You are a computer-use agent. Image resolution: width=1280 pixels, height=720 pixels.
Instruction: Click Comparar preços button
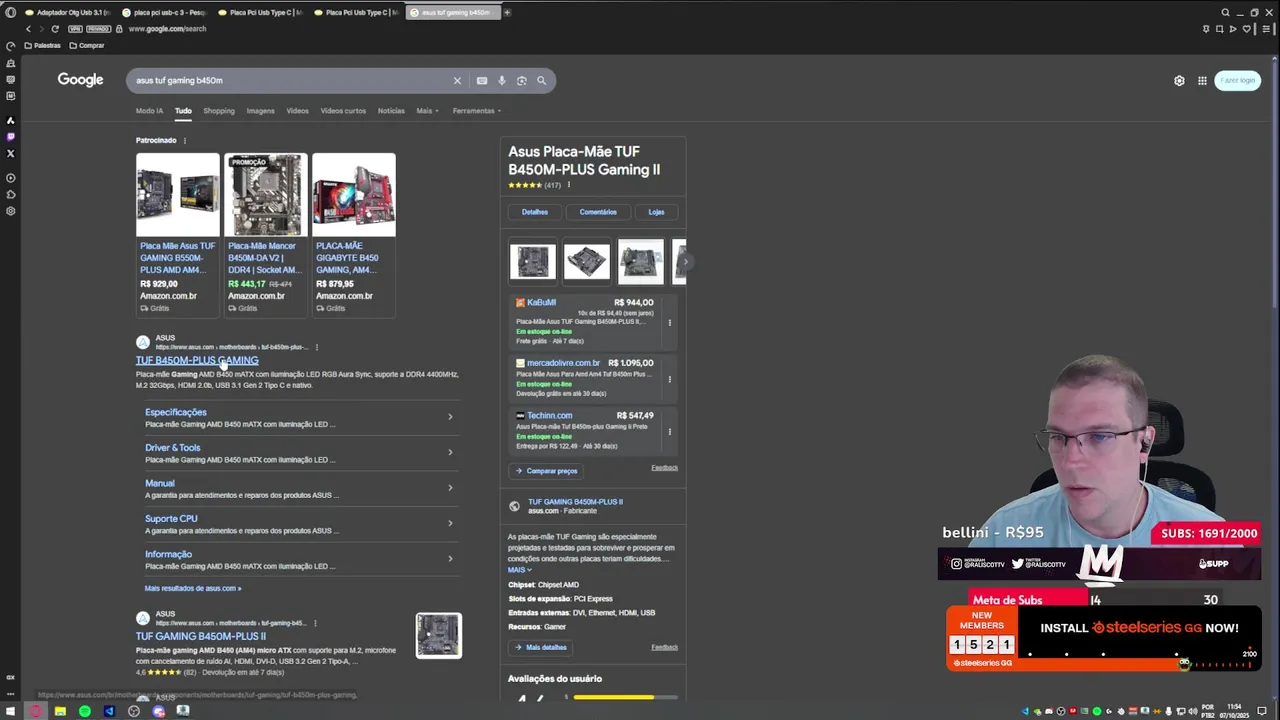click(x=546, y=471)
